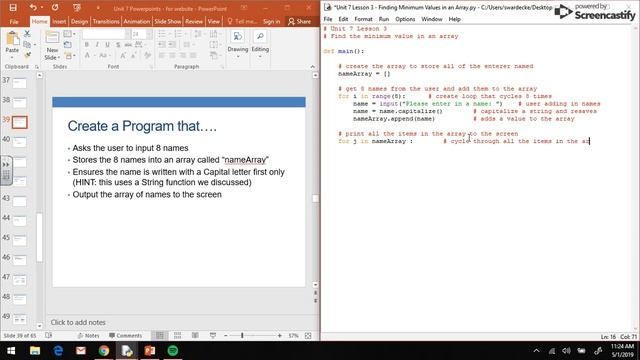Select slide 40 thumbnail
Screen dimensions: 640x360
tap(19, 142)
